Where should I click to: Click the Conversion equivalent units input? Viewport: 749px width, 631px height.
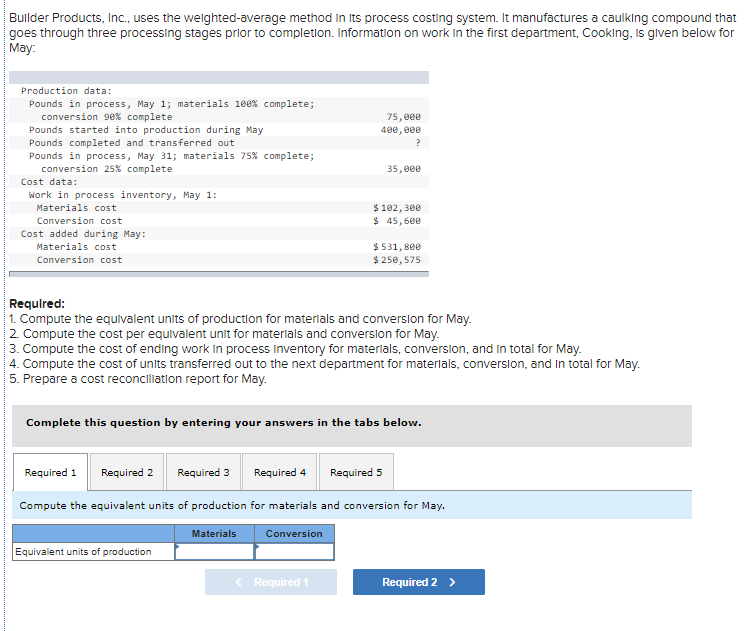(294, 551)
